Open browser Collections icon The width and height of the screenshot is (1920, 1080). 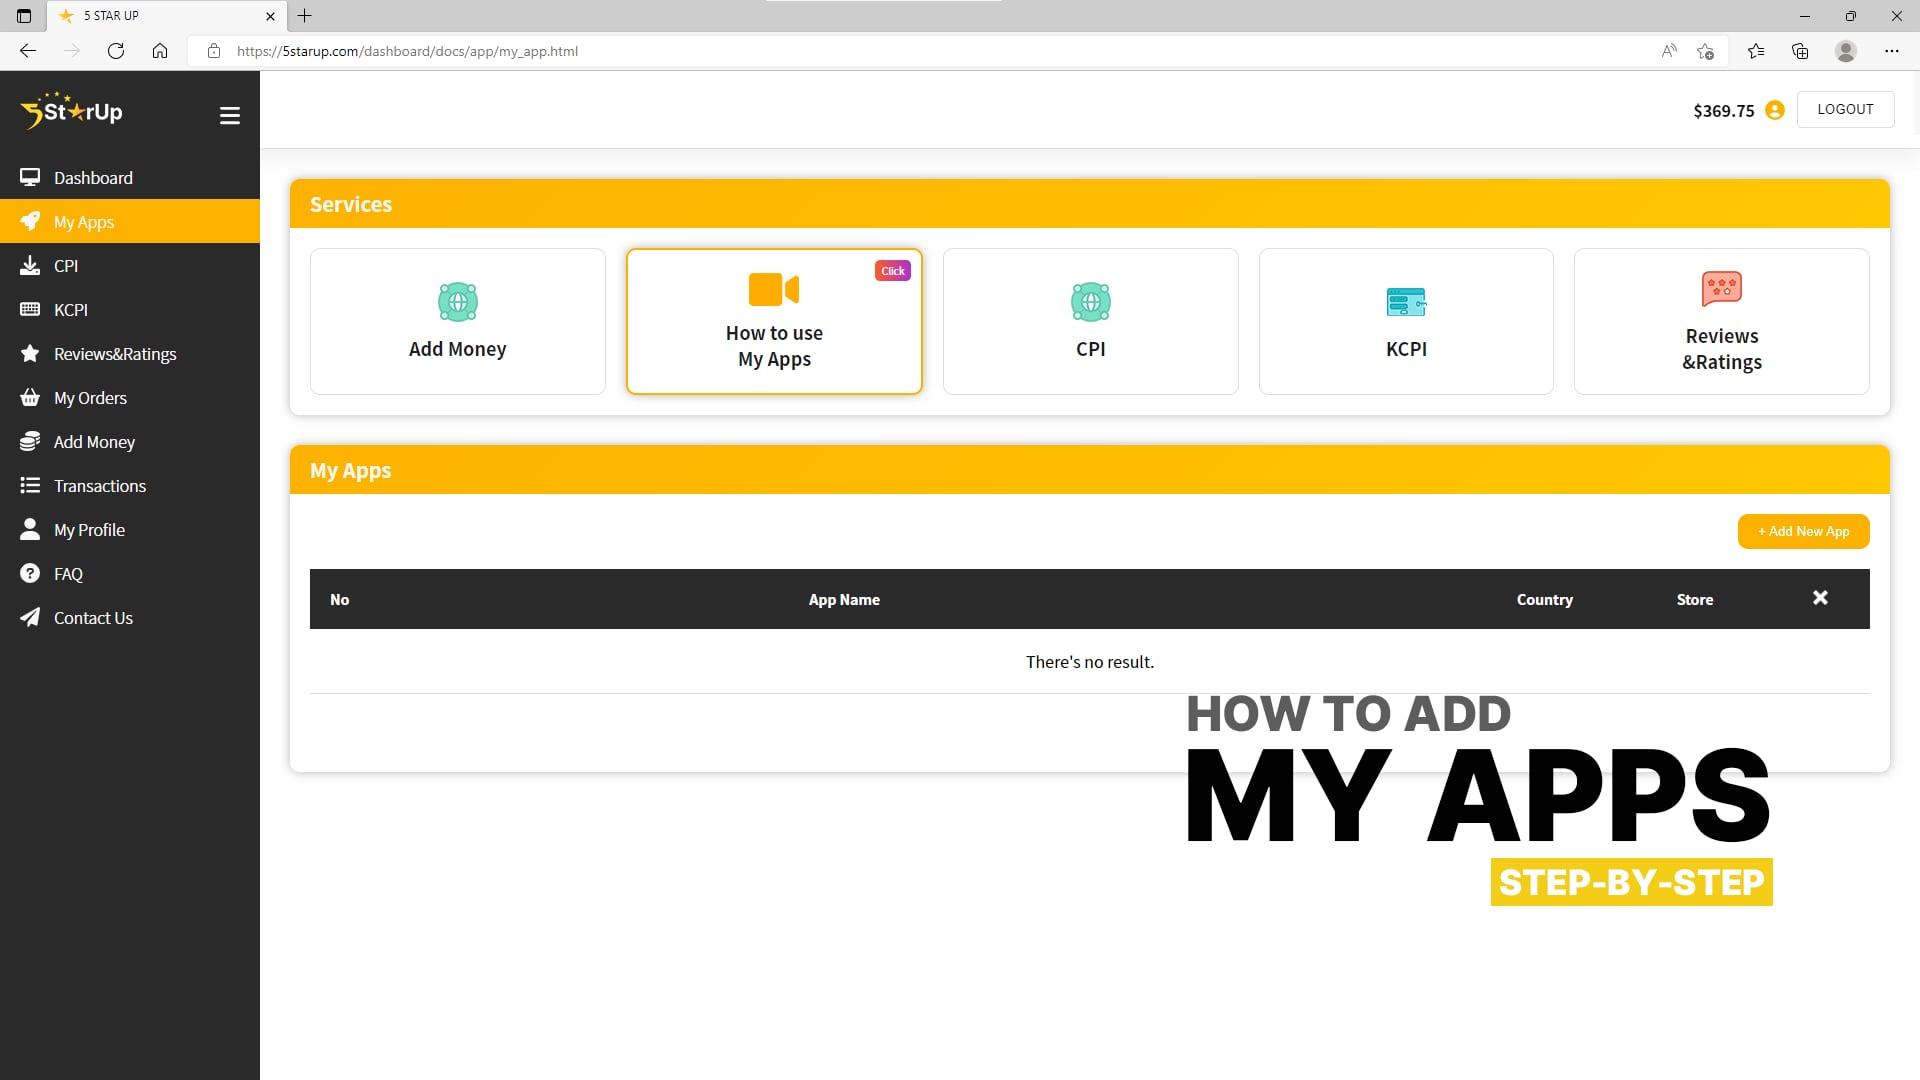pyautogui.click(x=1800, y=51)
